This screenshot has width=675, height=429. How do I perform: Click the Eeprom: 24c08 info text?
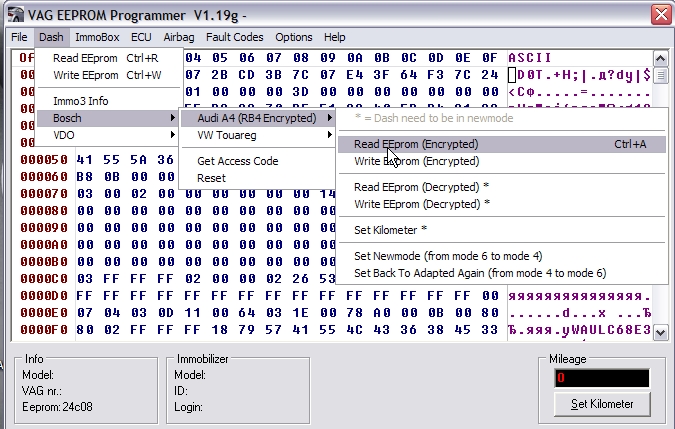[x=57, y=407]
